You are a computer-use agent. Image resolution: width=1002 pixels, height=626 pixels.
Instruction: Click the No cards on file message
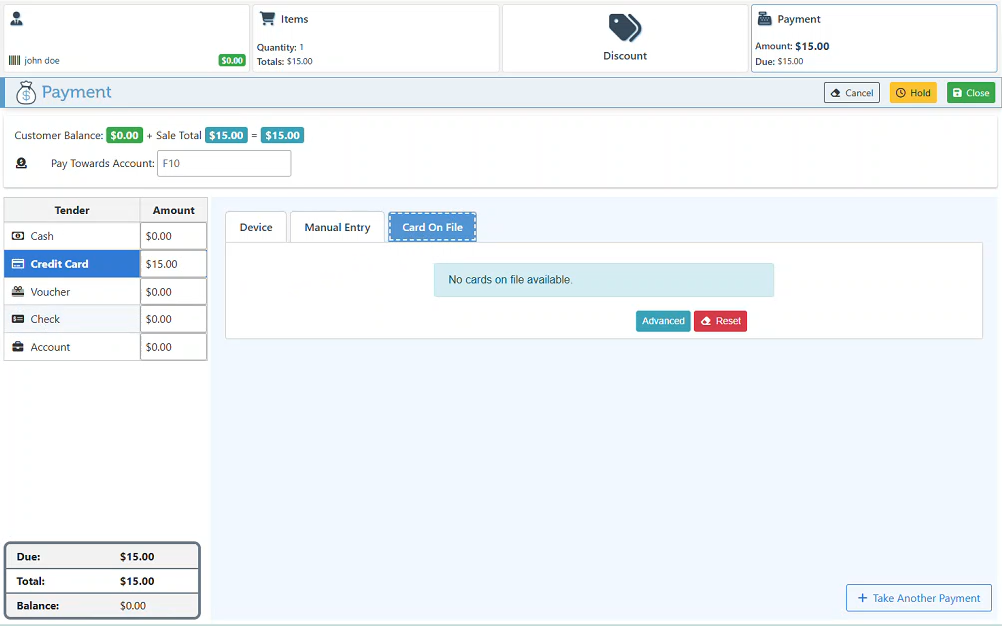pos(603,280)
